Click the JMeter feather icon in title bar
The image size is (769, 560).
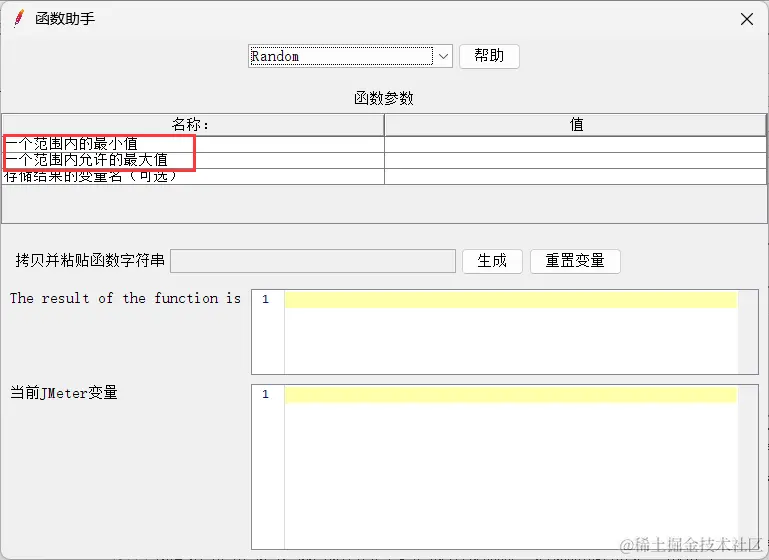(19, 19)
